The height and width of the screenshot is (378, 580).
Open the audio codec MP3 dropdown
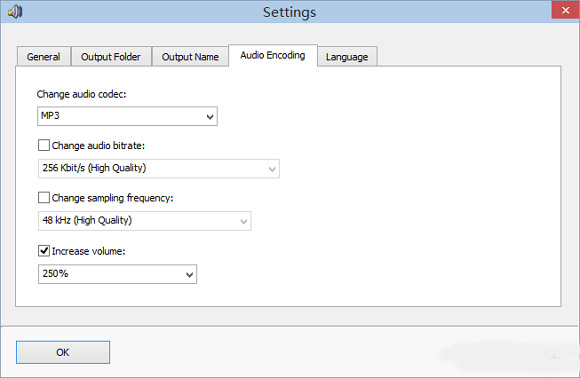pos(127,116)
